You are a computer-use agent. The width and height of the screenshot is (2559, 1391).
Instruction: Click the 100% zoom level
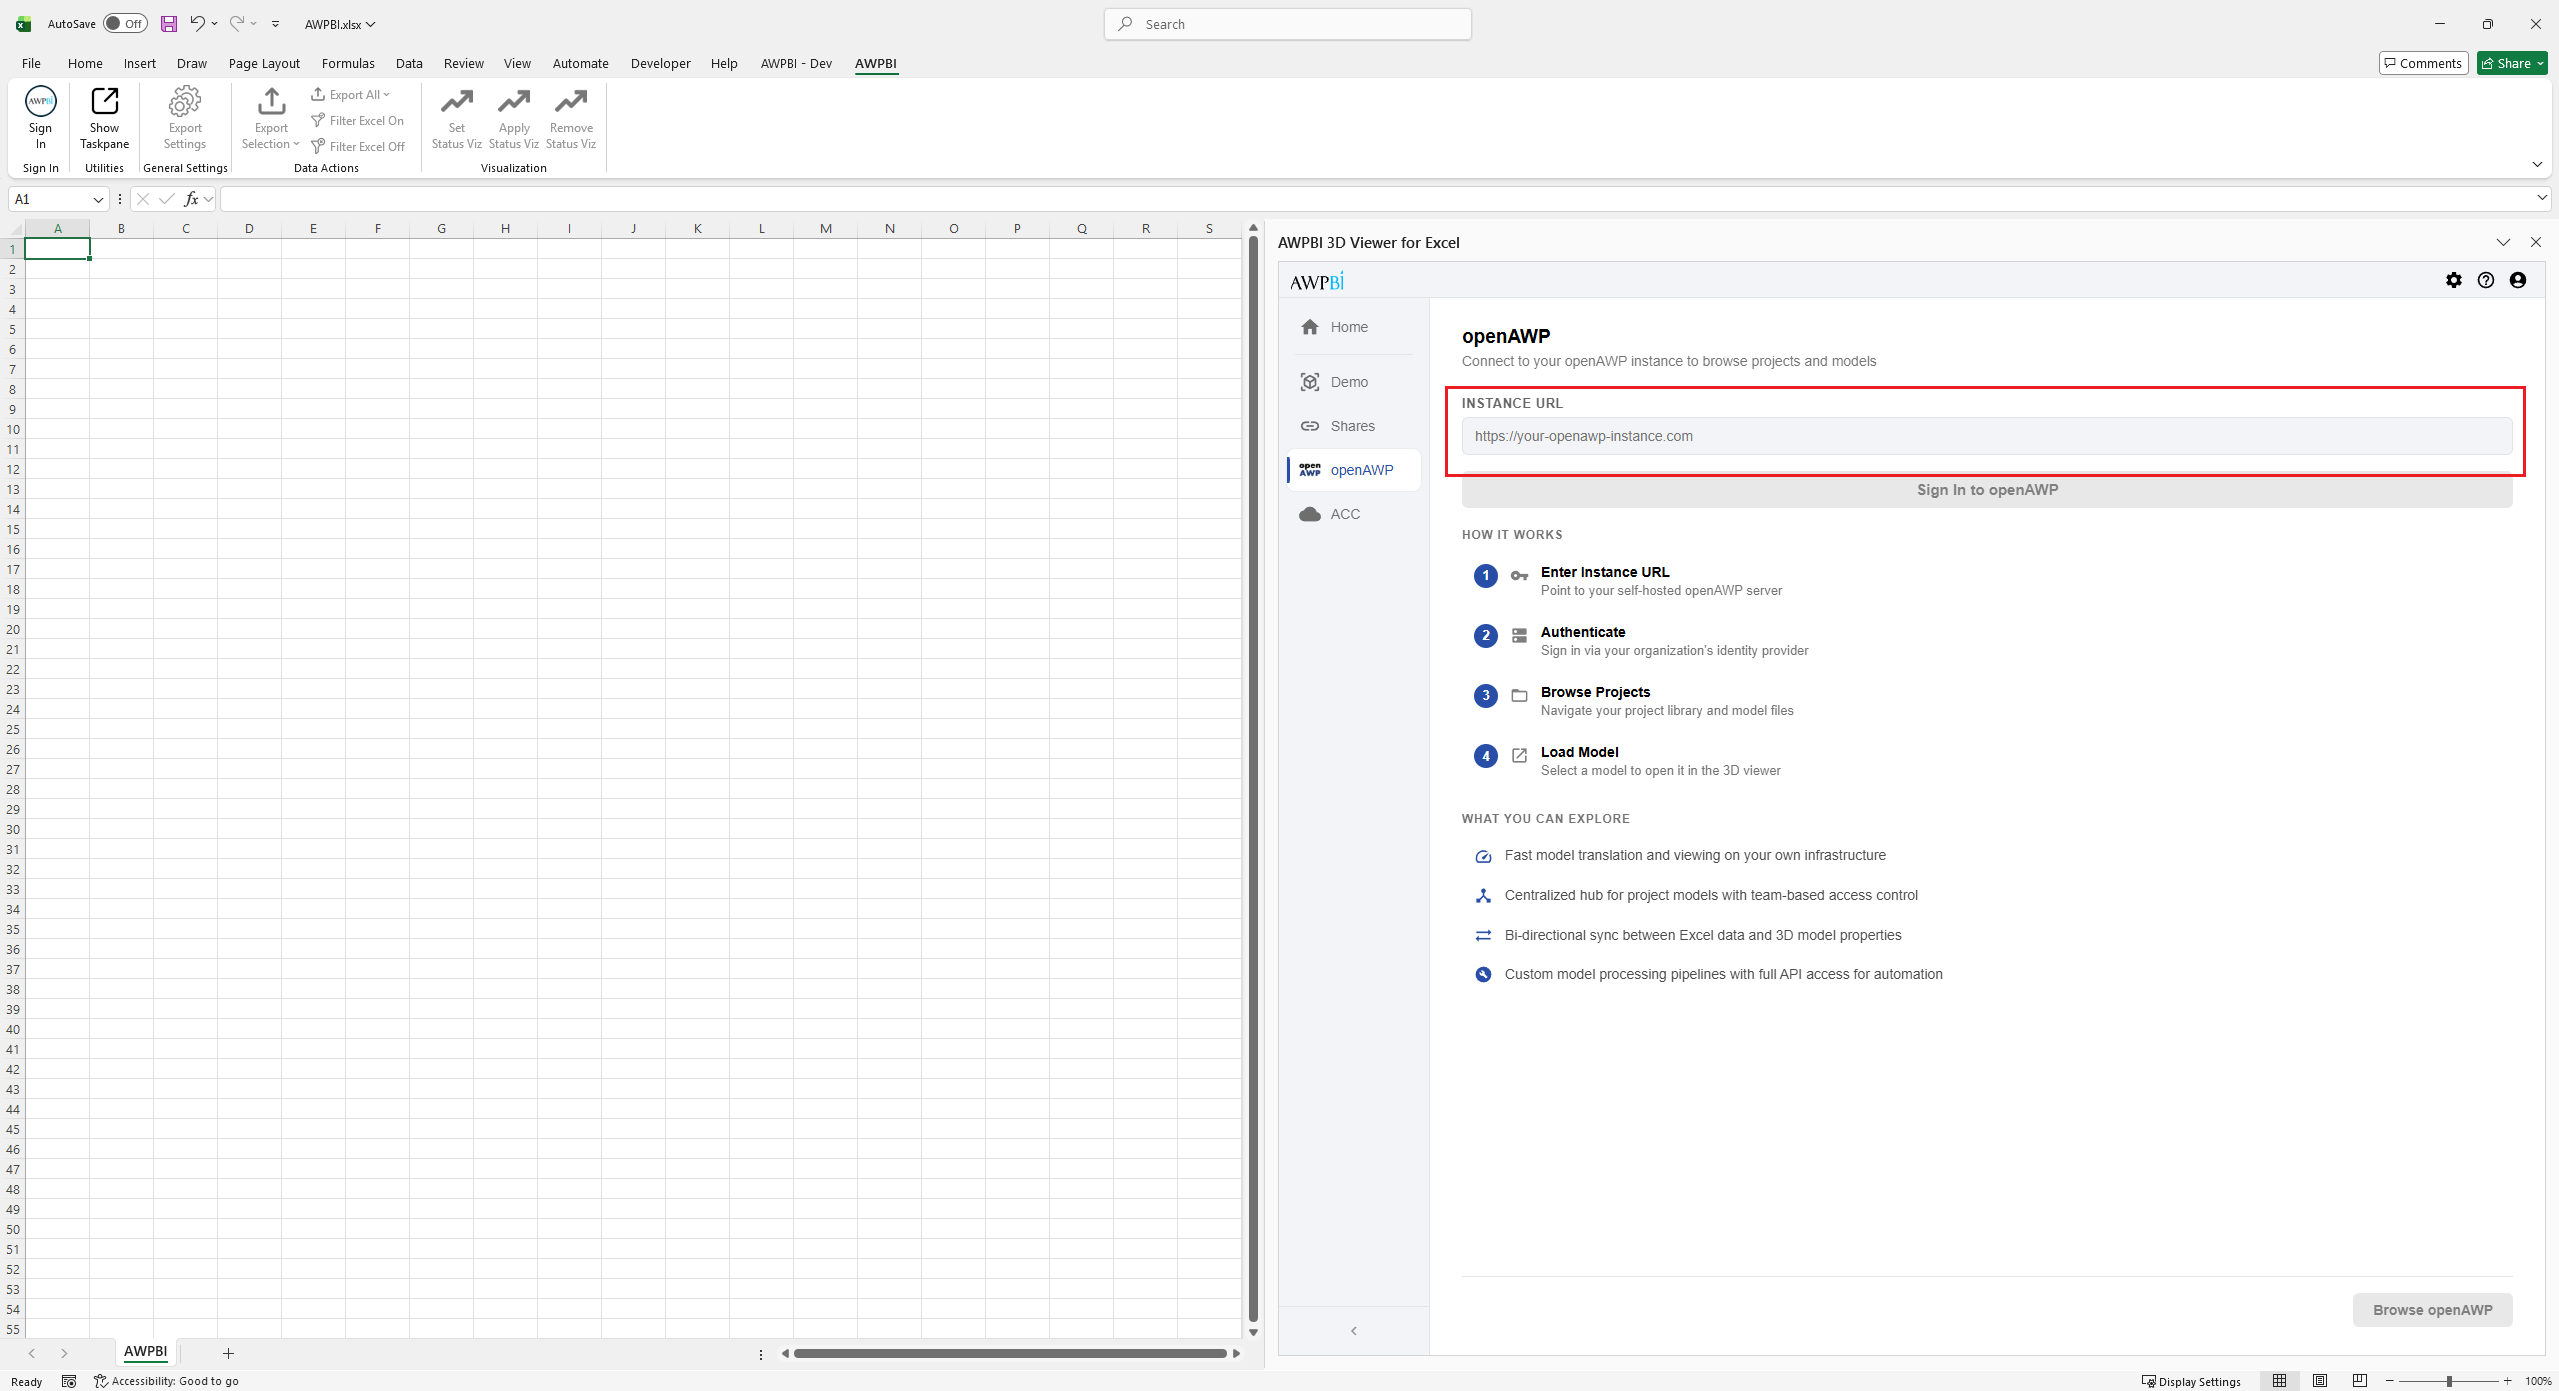(x=2538, y=1381)
